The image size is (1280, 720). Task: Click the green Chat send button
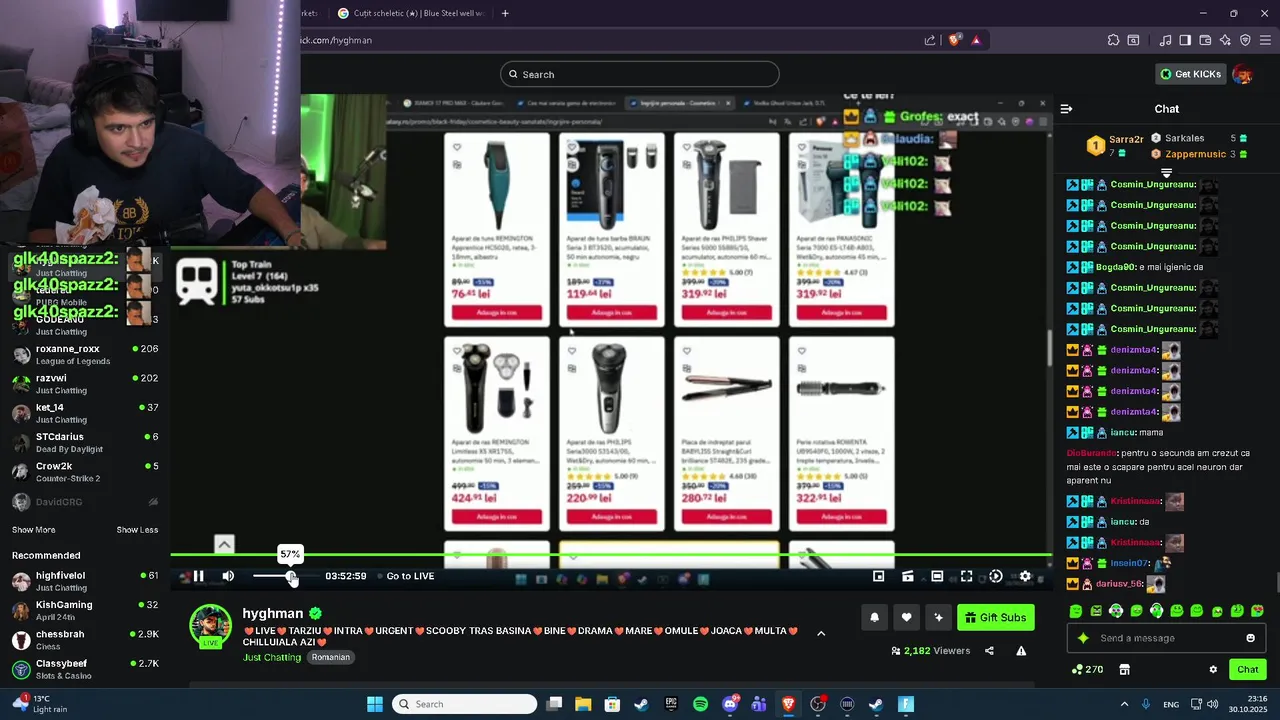point(1247,670)
